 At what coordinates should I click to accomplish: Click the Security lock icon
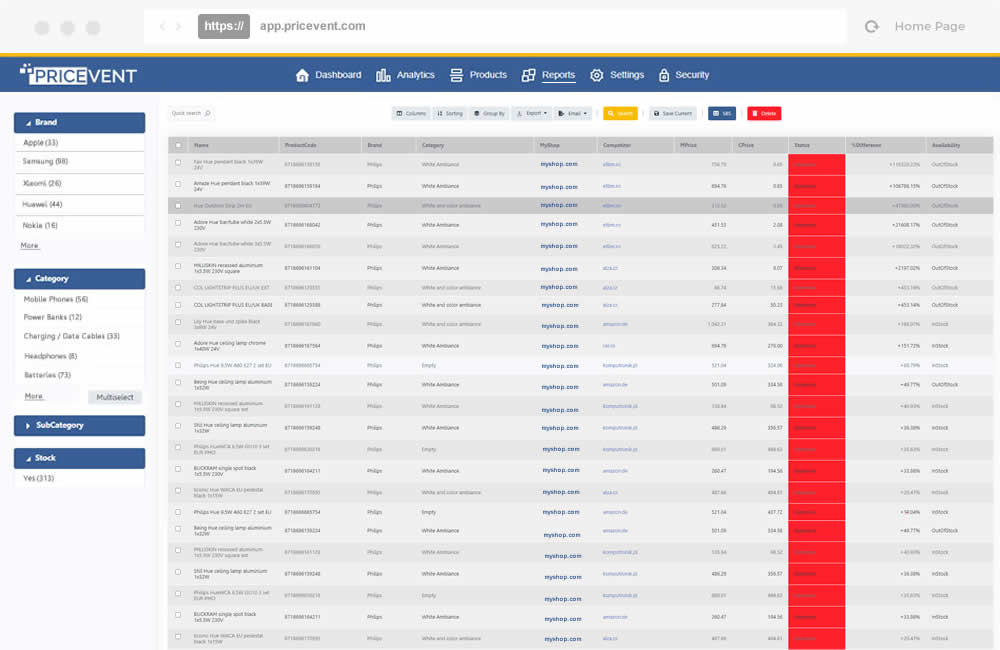tap(664, 75)
